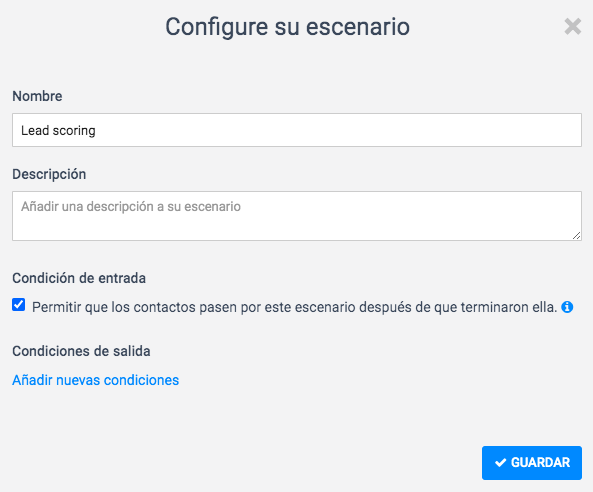Uncheck the contact re-entry checkbox

tap(19, 305)
